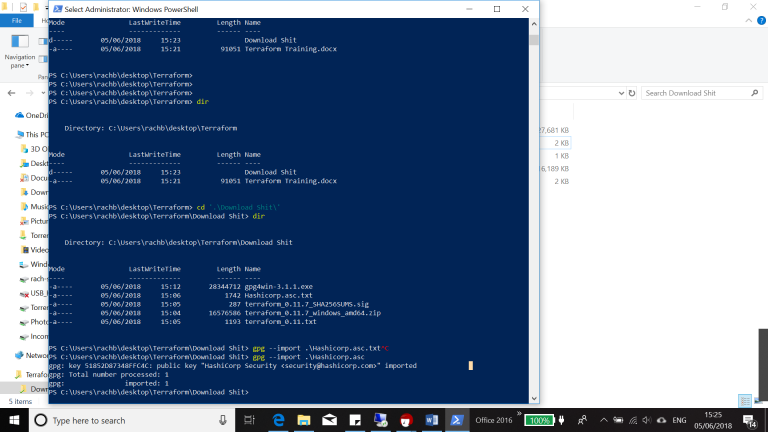Select This PC in the navigation tree
768x432 pixels.
tap(32, 134)
